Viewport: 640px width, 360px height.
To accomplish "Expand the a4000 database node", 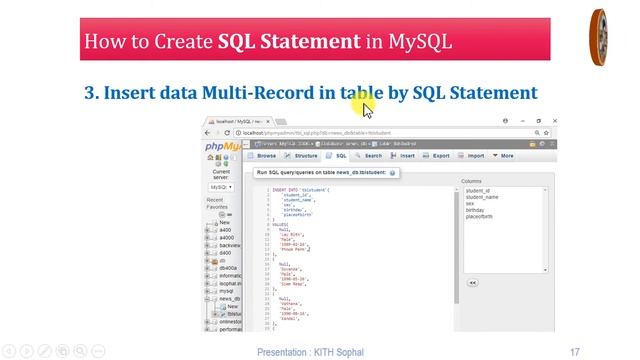I will pos(207,238).
